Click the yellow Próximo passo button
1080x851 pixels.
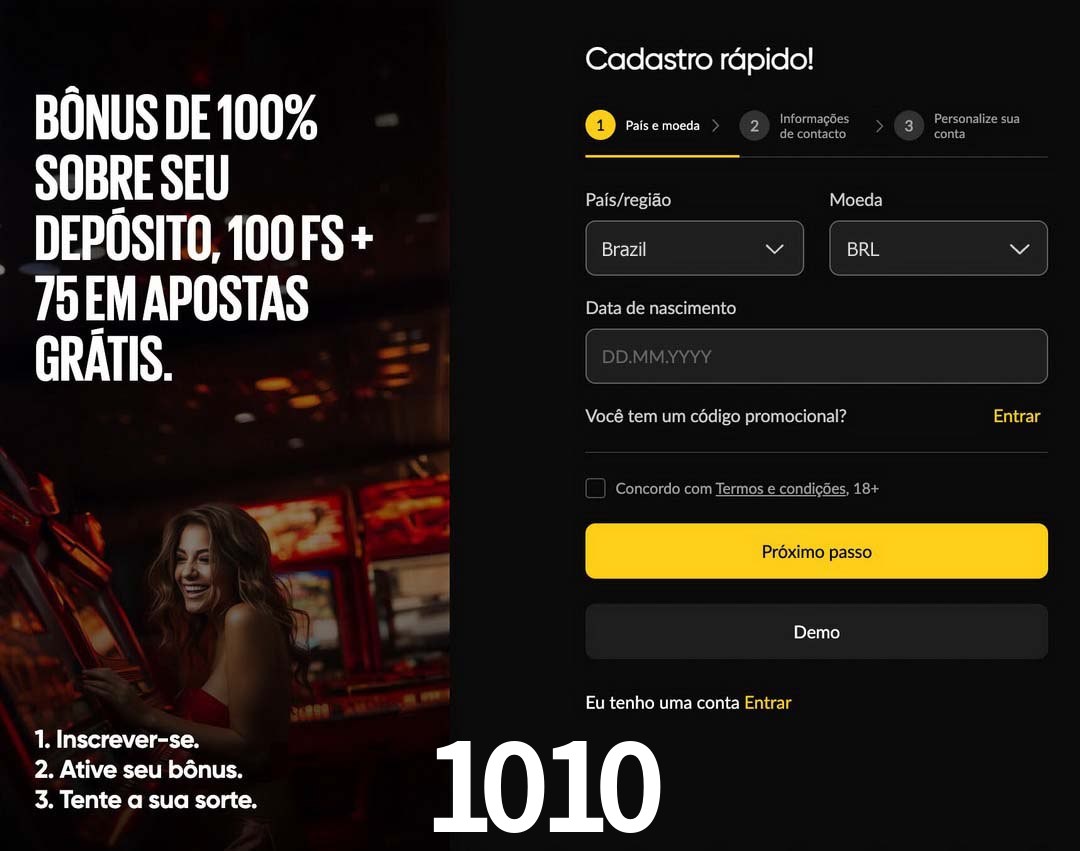[x=816, y=551]
